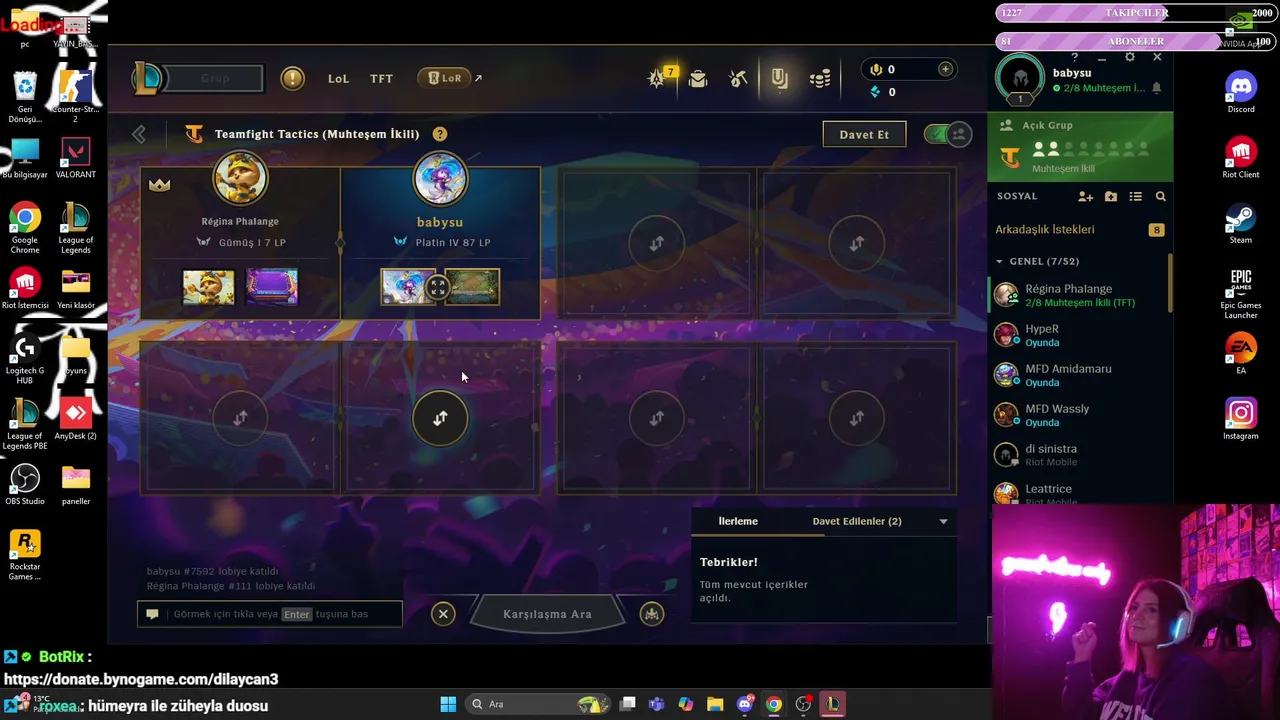Viewport: 1280px width, 720px height.
Task: Click the chat input field in the lobby
Action: [270, 614]
